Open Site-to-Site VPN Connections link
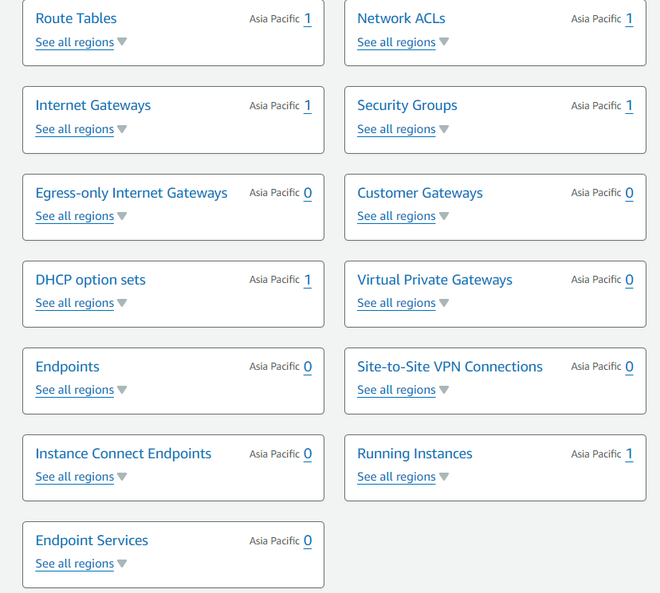 450,367
